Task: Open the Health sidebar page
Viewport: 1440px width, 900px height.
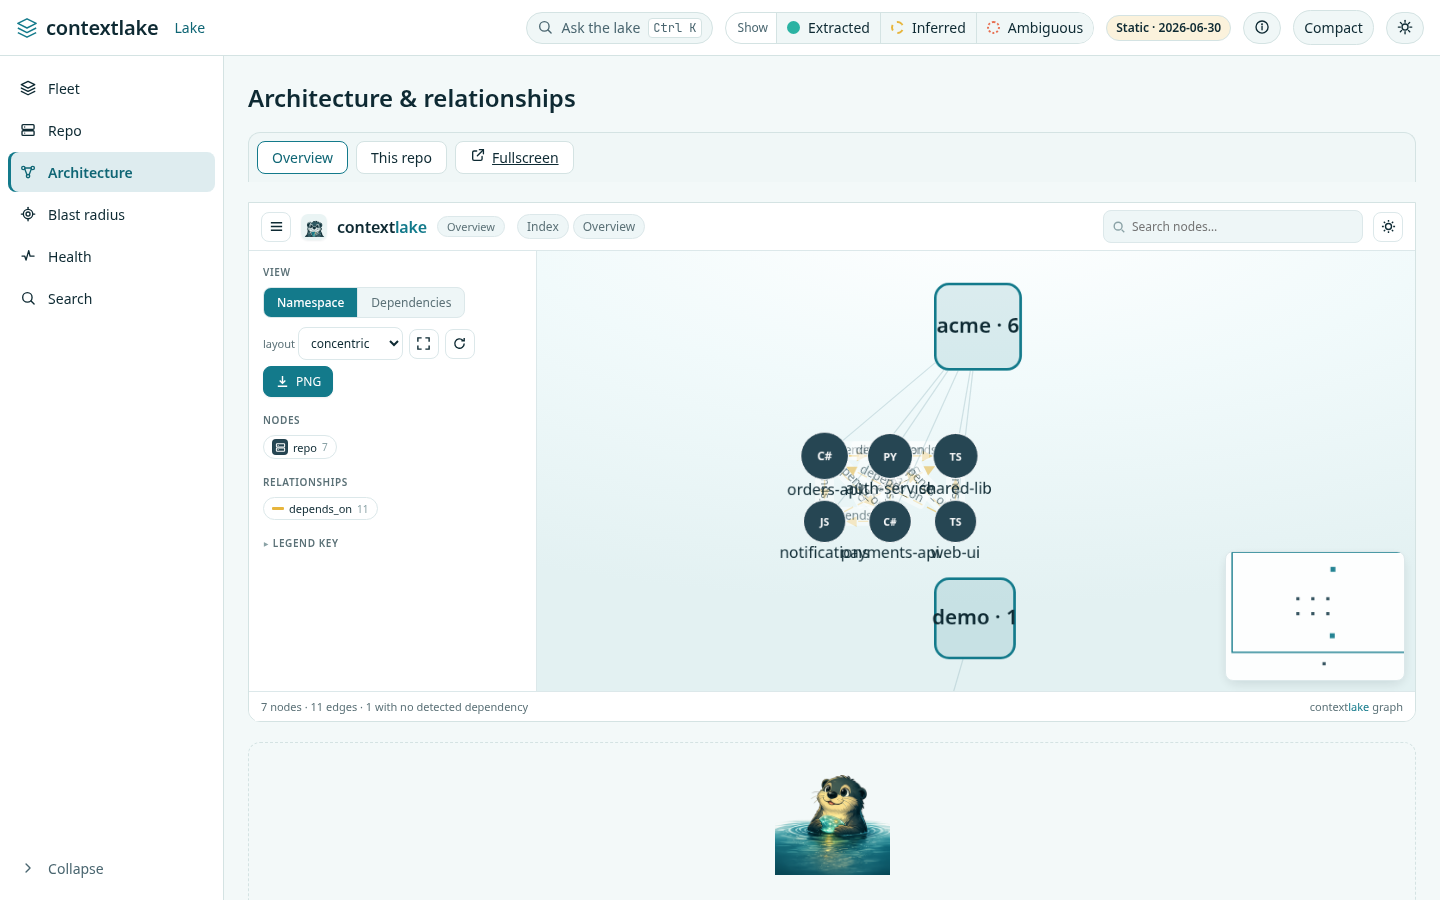Action: pyautogui.click(x=111, y=257)
